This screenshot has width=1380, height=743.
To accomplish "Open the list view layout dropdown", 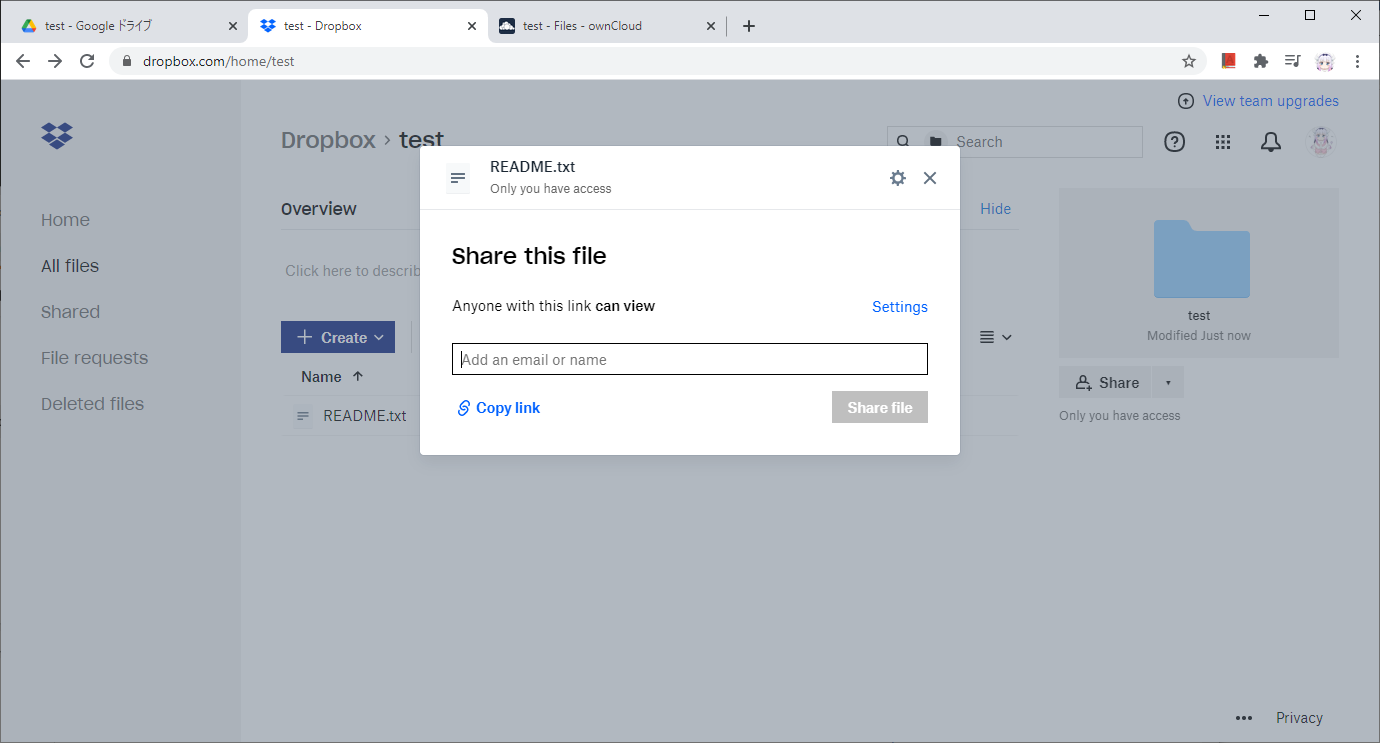I will click(x=996, y=337).
